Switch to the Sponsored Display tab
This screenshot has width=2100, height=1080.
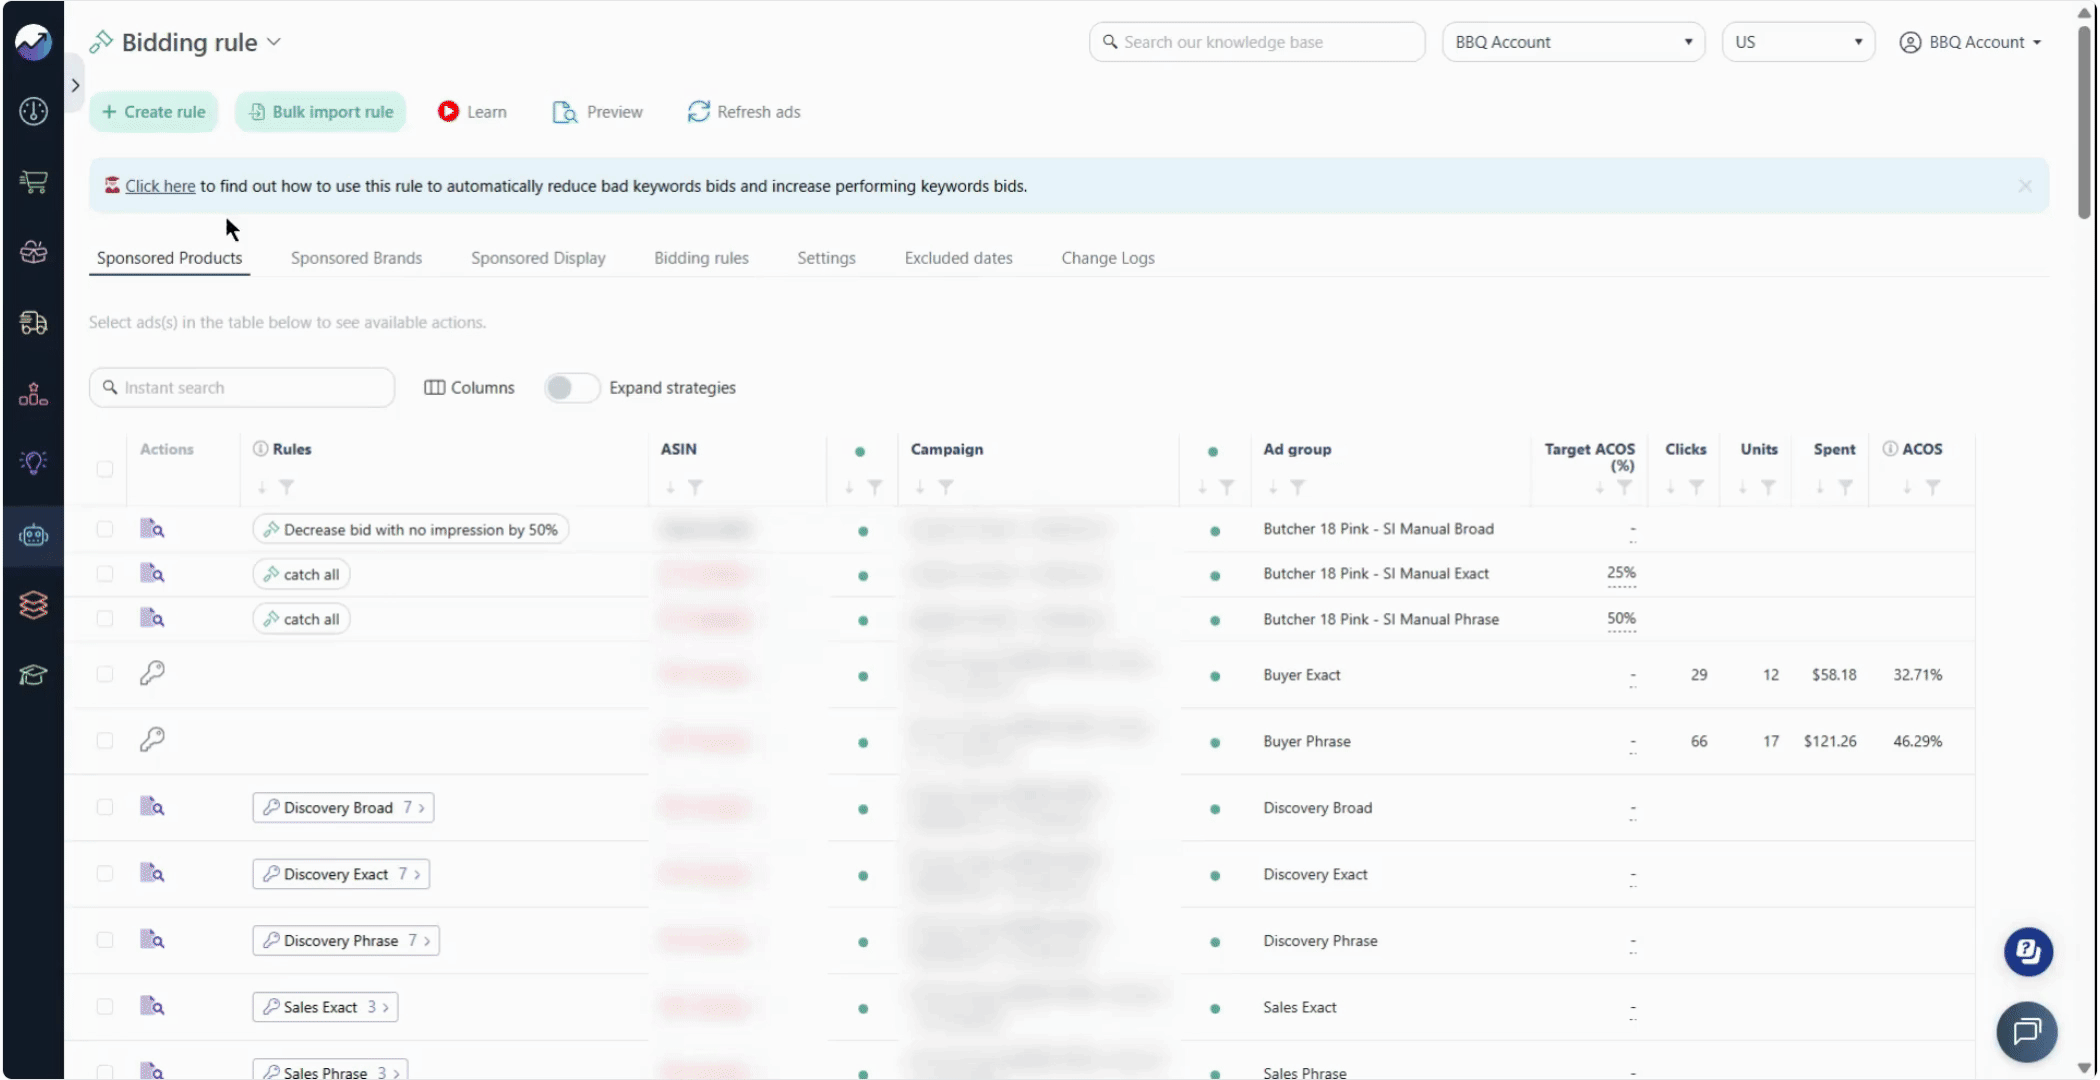pyautogui.click(x=538, y=258)
